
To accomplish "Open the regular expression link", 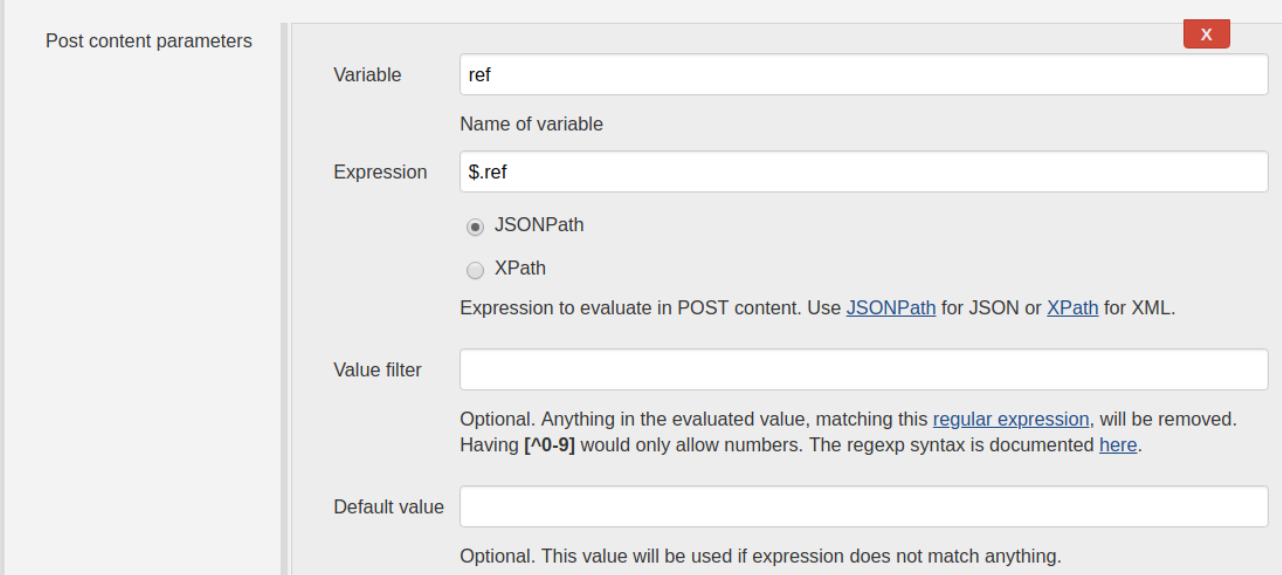I will pyautogui.click(x=1011, y=419).
